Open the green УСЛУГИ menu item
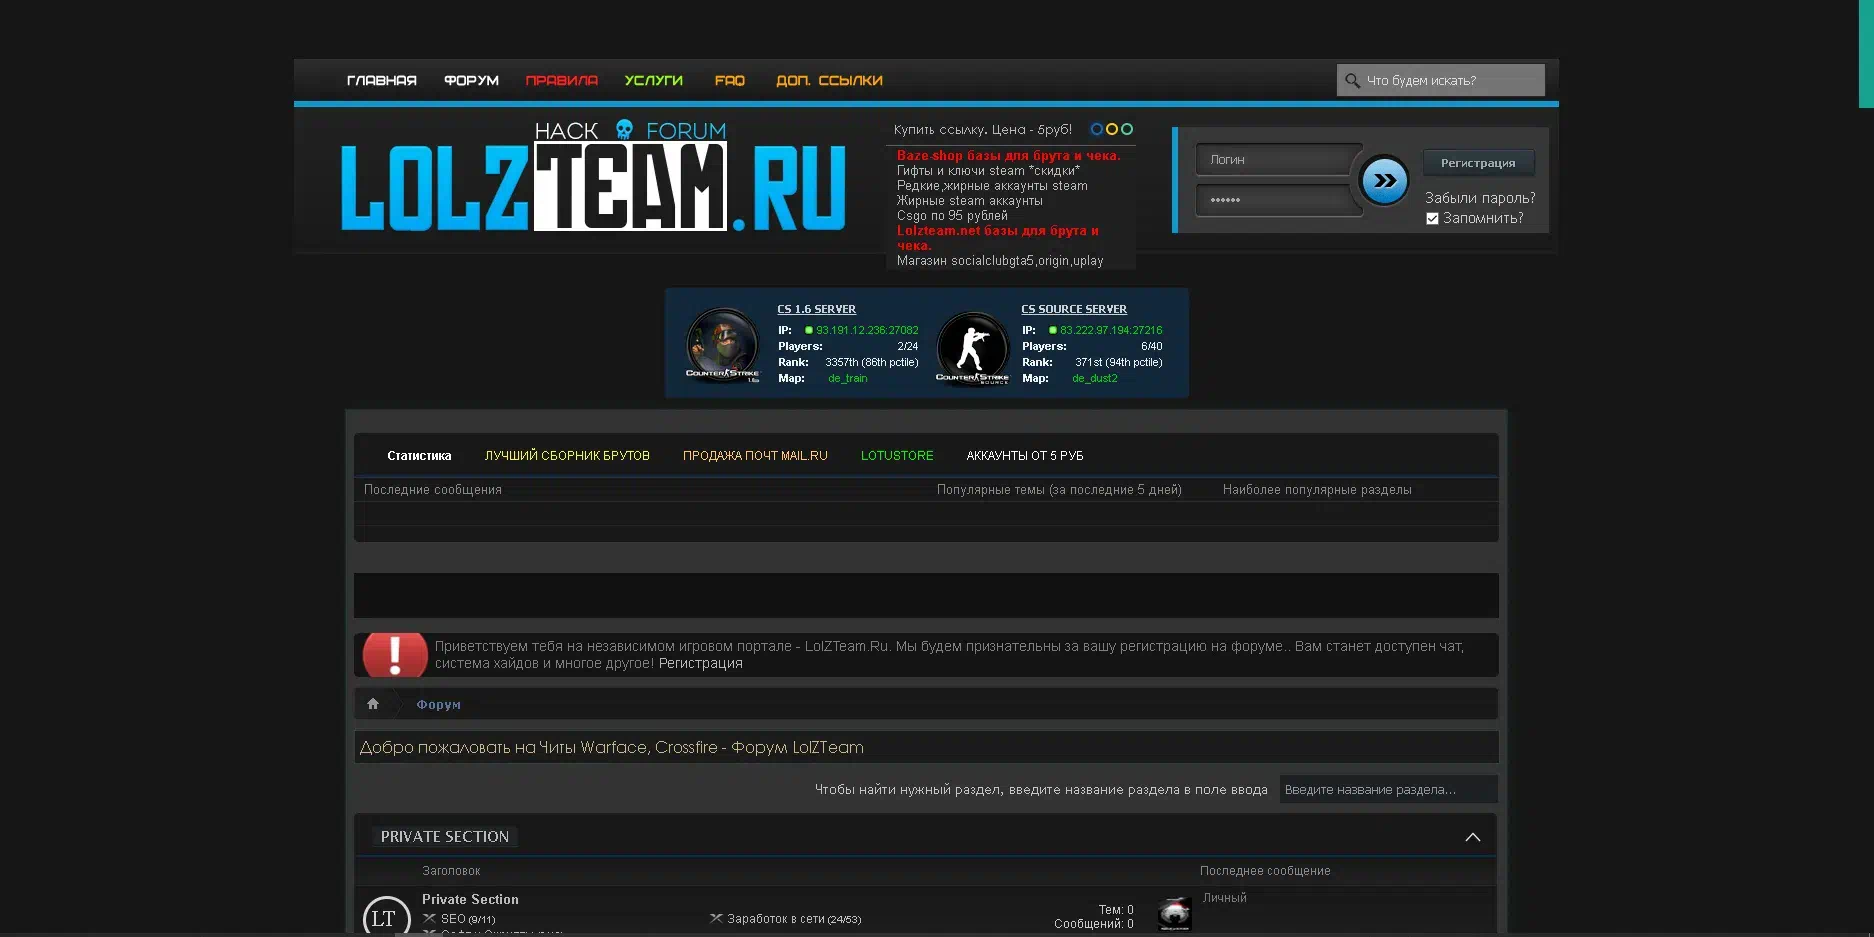 click(653, 80)
